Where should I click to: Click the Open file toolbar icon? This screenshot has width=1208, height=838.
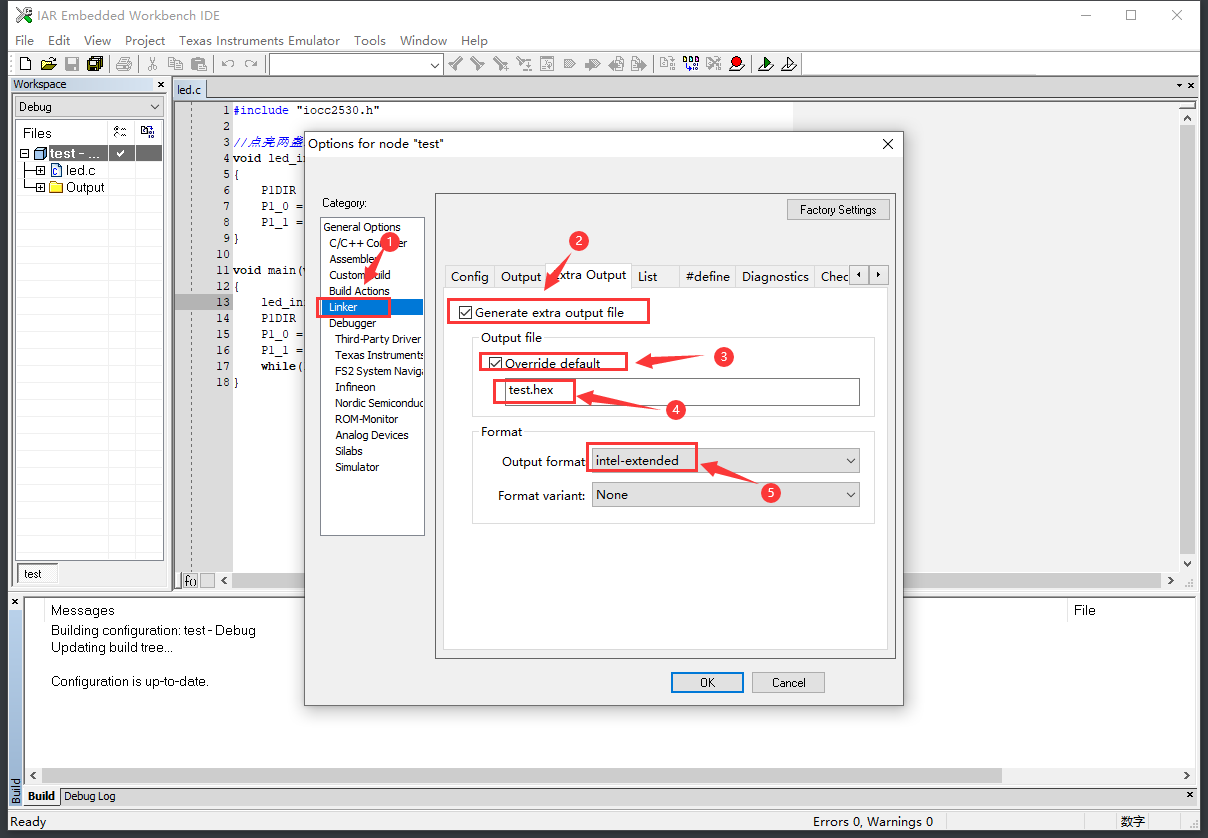click(x=48, y=64)
